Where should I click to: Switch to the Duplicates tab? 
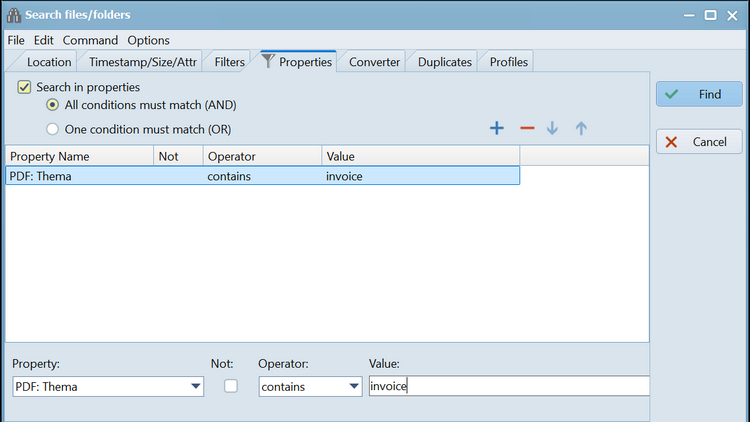(444, 62)
